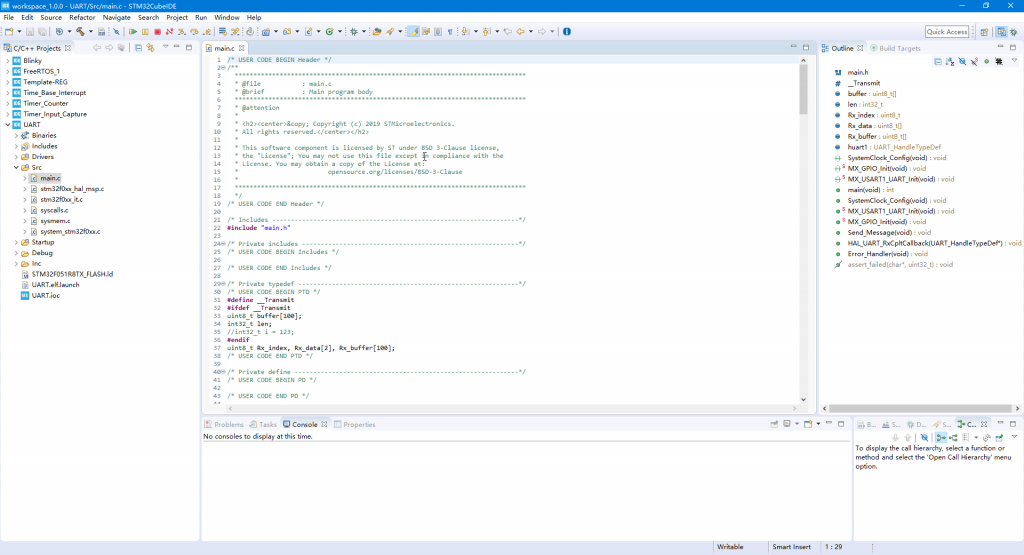1024x555 pixels.
Task: Maximize the Outline panel
Action: coord(1013,48)
